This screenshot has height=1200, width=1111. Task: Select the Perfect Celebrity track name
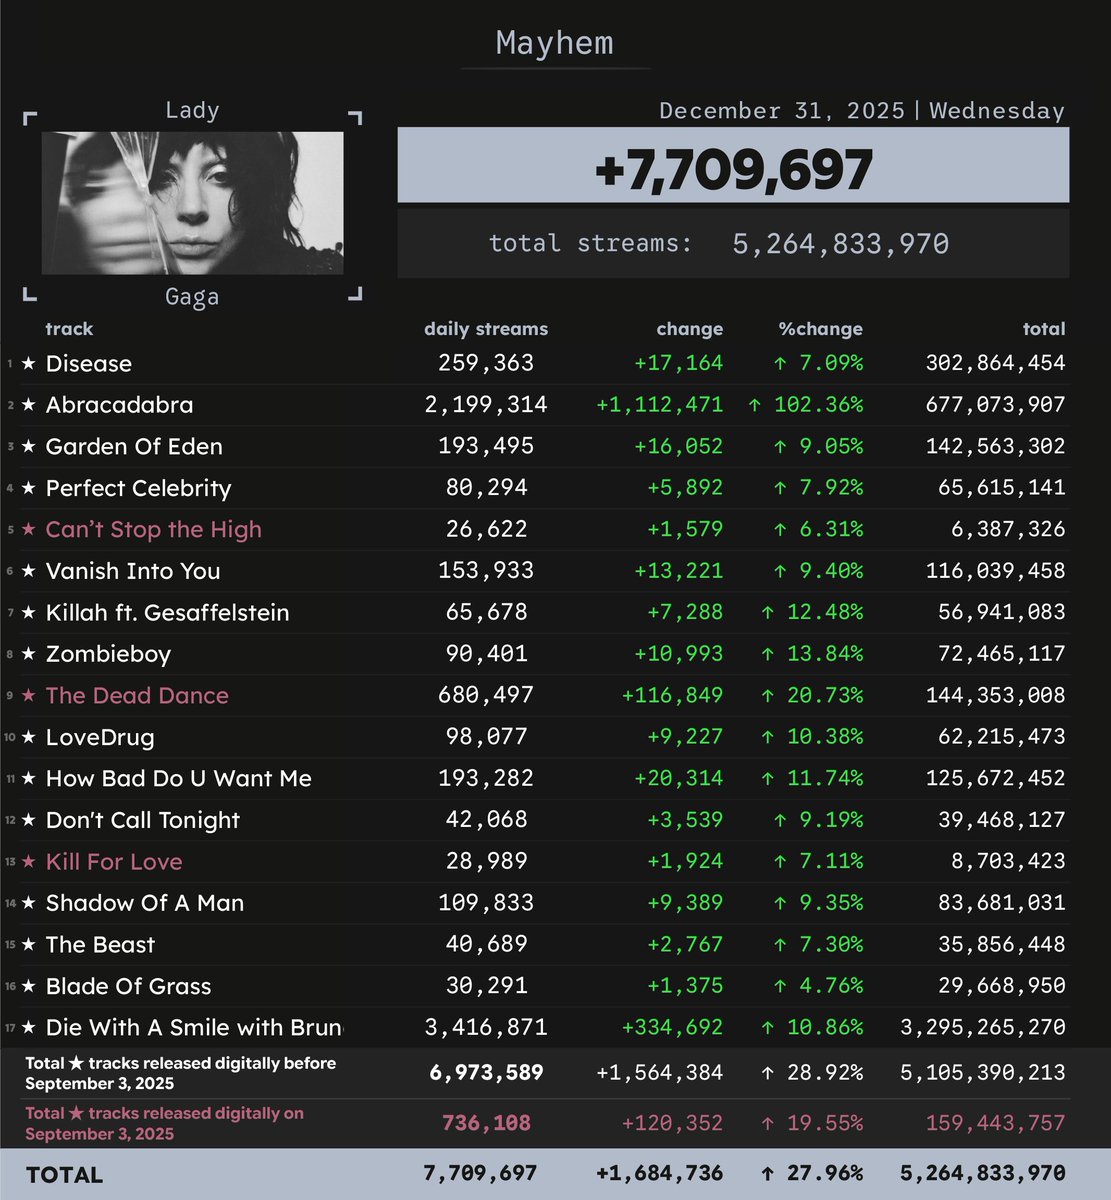pos(139,488)
